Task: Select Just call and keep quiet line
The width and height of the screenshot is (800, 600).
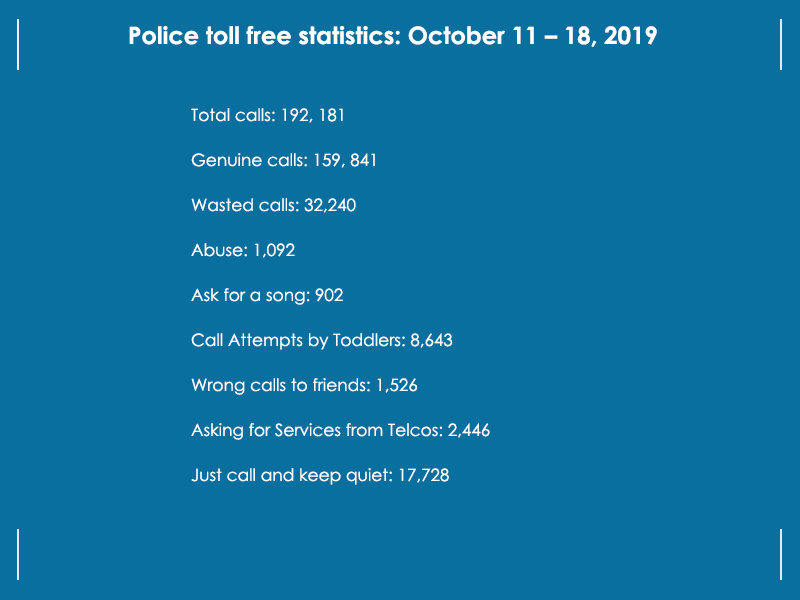Action: [x=320, y=476]
